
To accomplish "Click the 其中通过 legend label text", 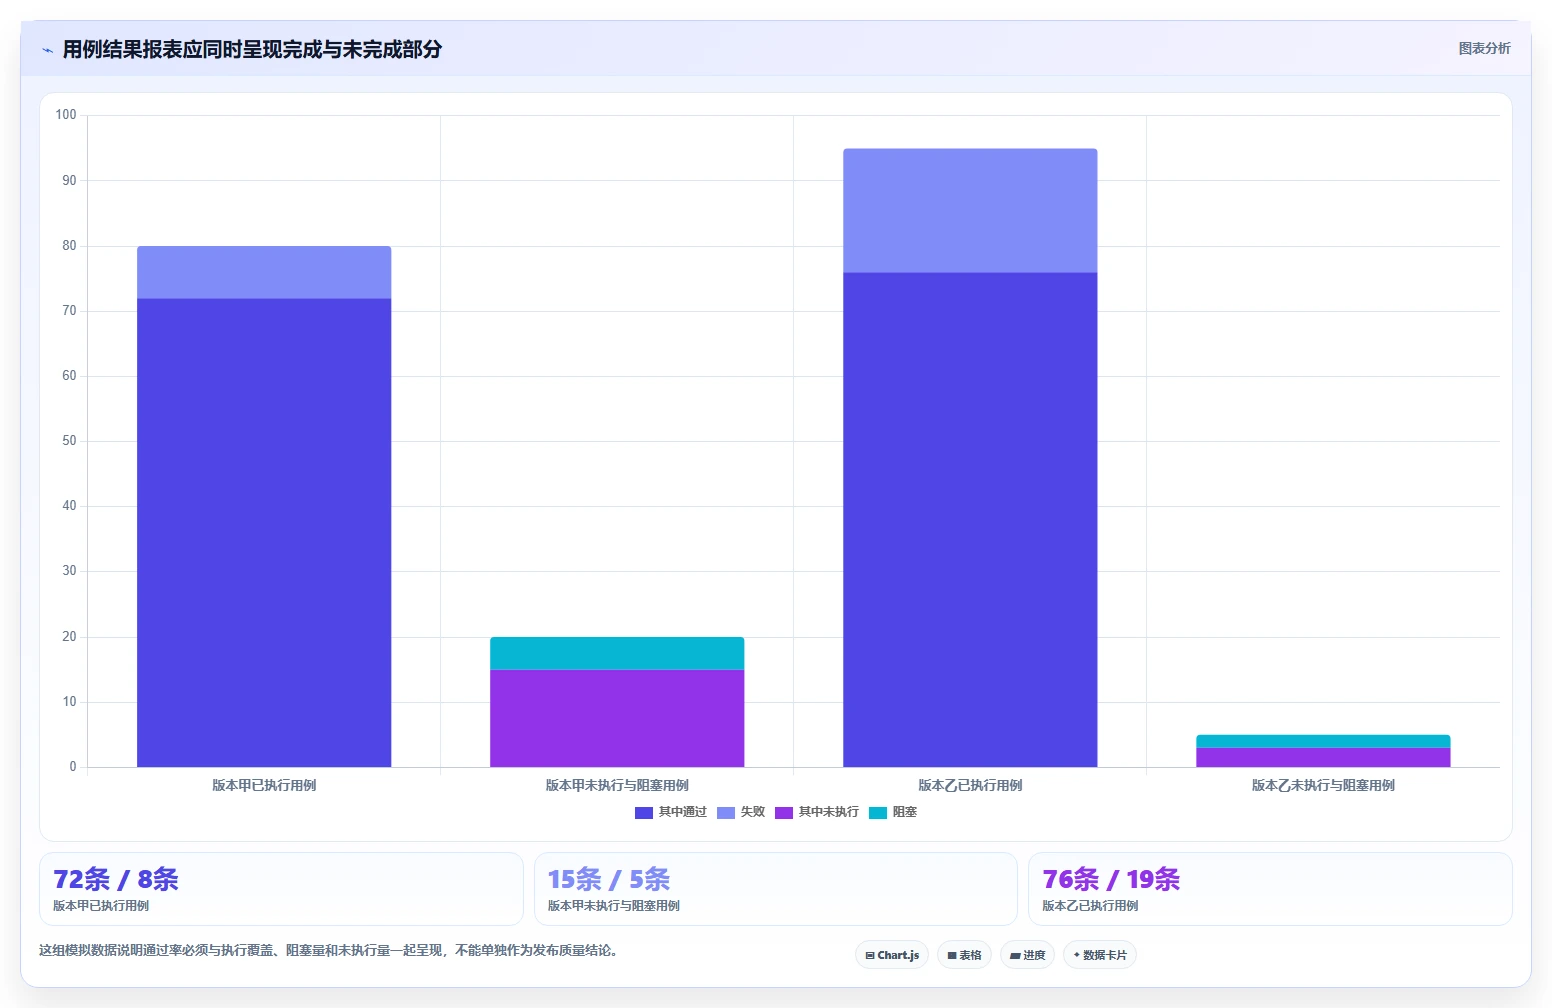I will click(683, 812).
